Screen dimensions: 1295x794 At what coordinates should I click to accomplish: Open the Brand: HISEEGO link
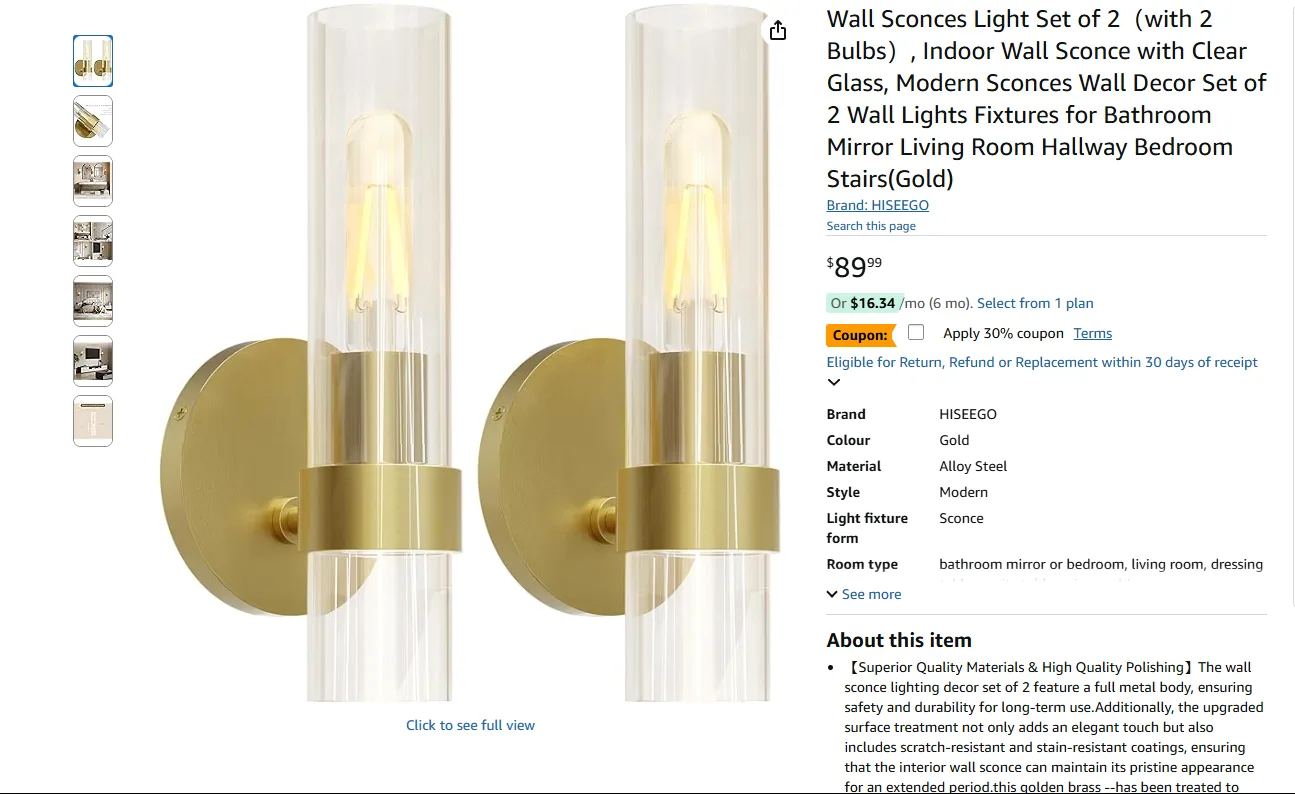coord(877,205)
